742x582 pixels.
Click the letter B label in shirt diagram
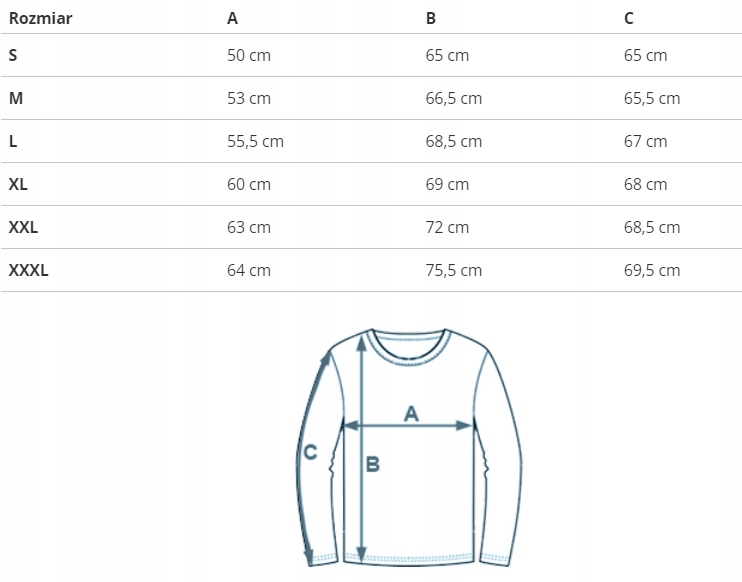[x=372, y=464]
